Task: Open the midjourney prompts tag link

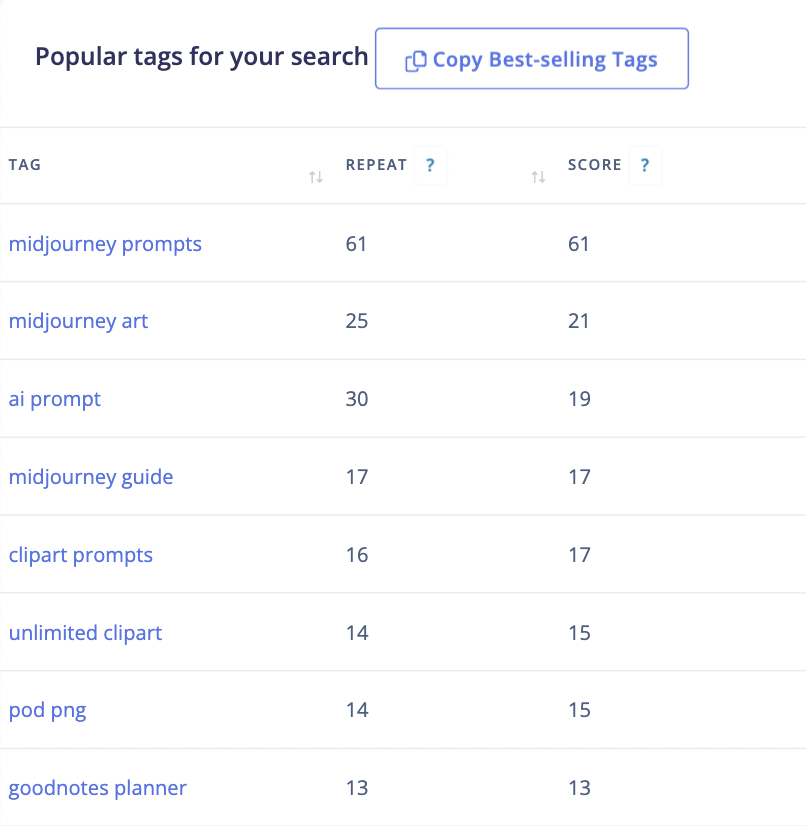Action: tap(105, 244)
